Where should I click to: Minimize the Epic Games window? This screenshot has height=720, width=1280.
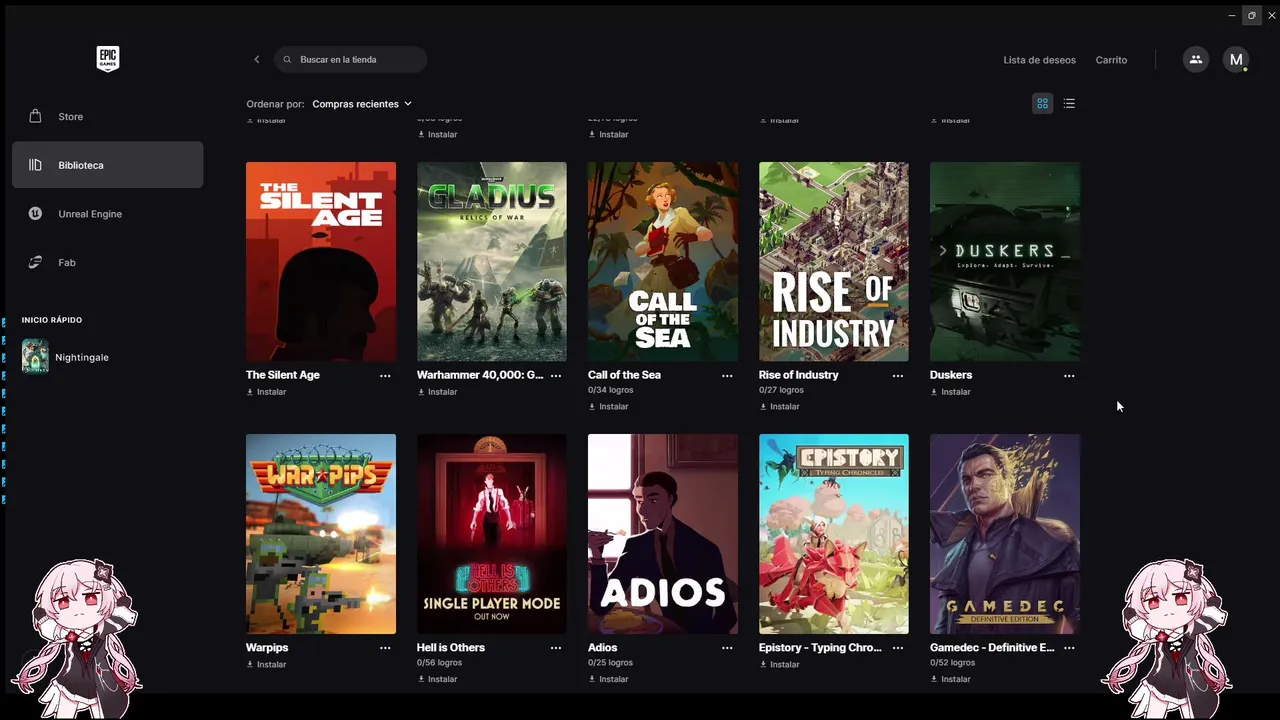pos(1232,15)
